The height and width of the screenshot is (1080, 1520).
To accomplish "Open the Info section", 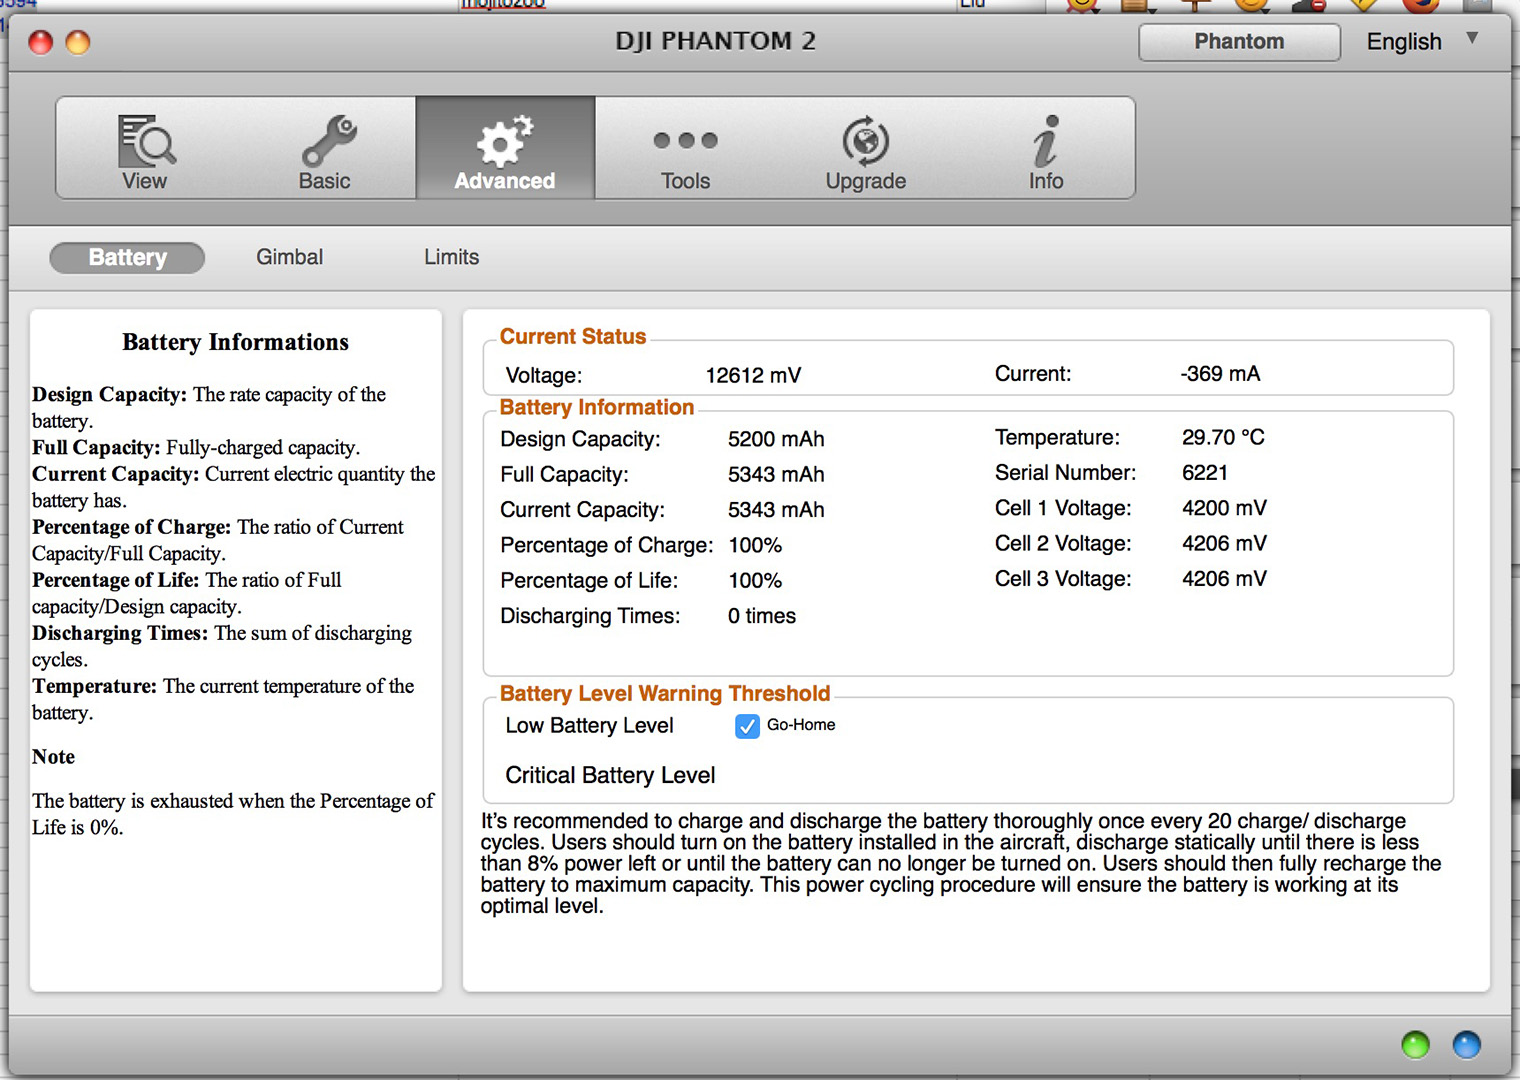I will coord(1046,150).
